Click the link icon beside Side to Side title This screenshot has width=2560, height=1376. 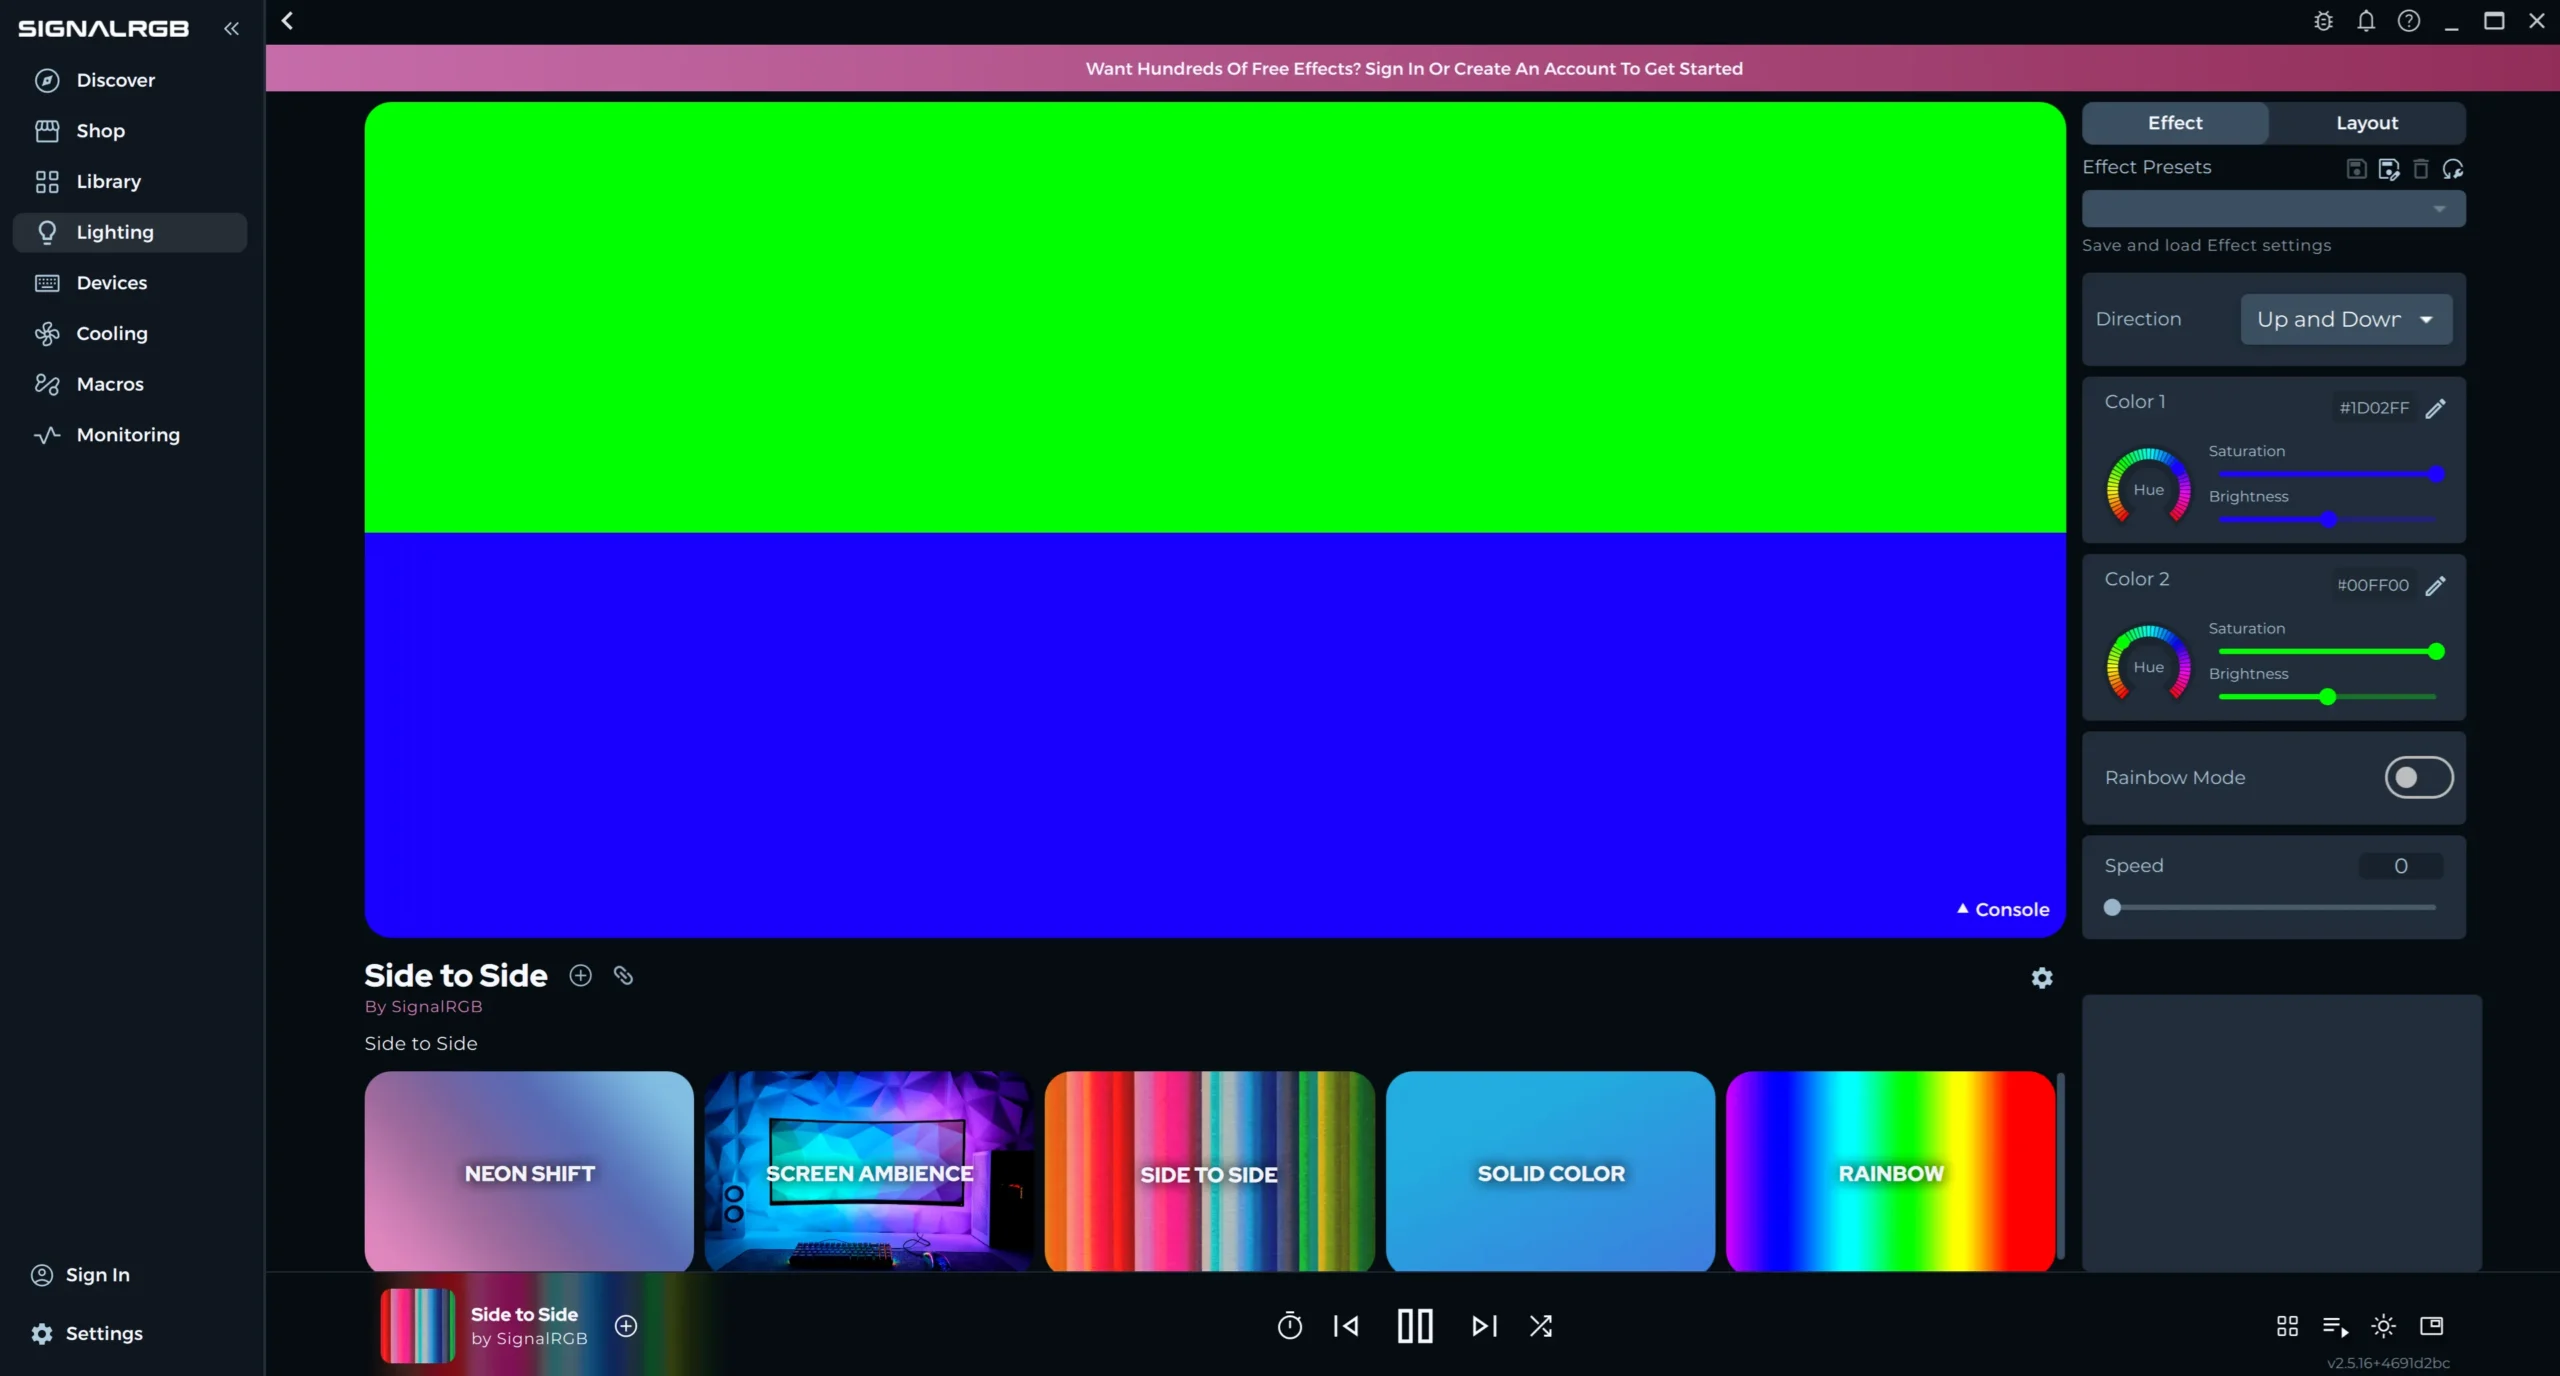[x=623, y=975]
